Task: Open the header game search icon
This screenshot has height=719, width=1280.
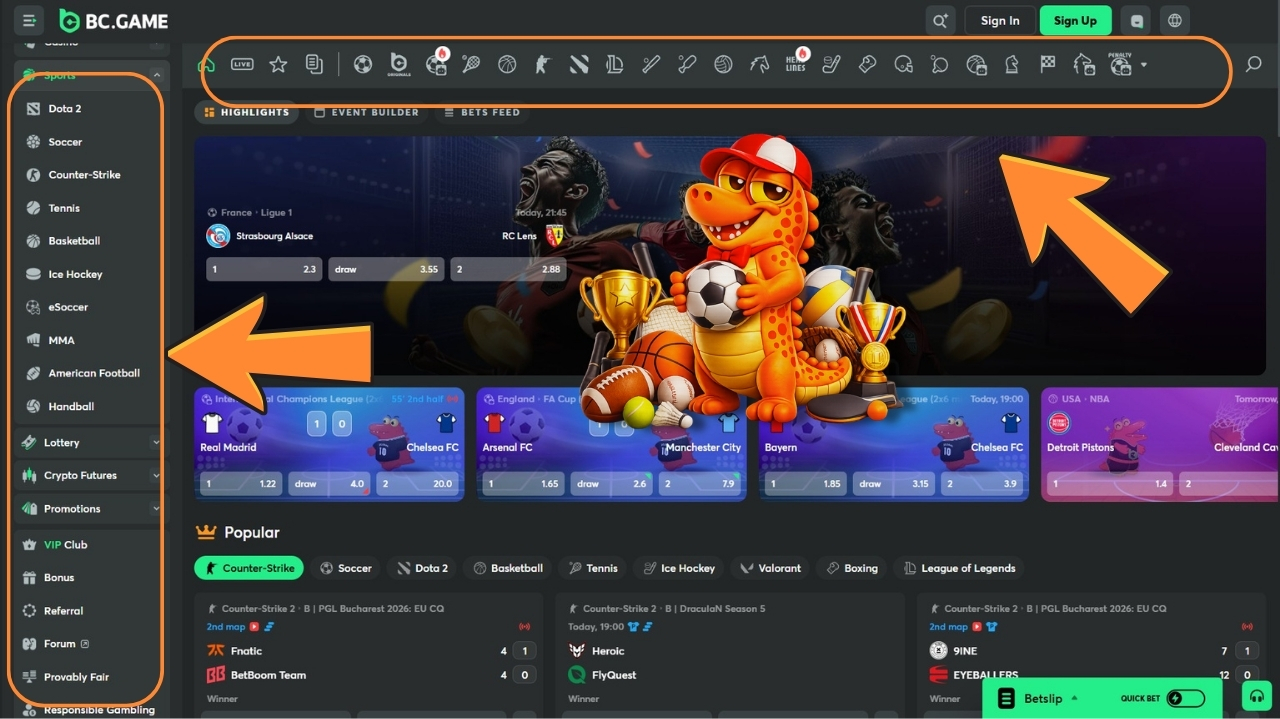Action: tap(940, 20)
